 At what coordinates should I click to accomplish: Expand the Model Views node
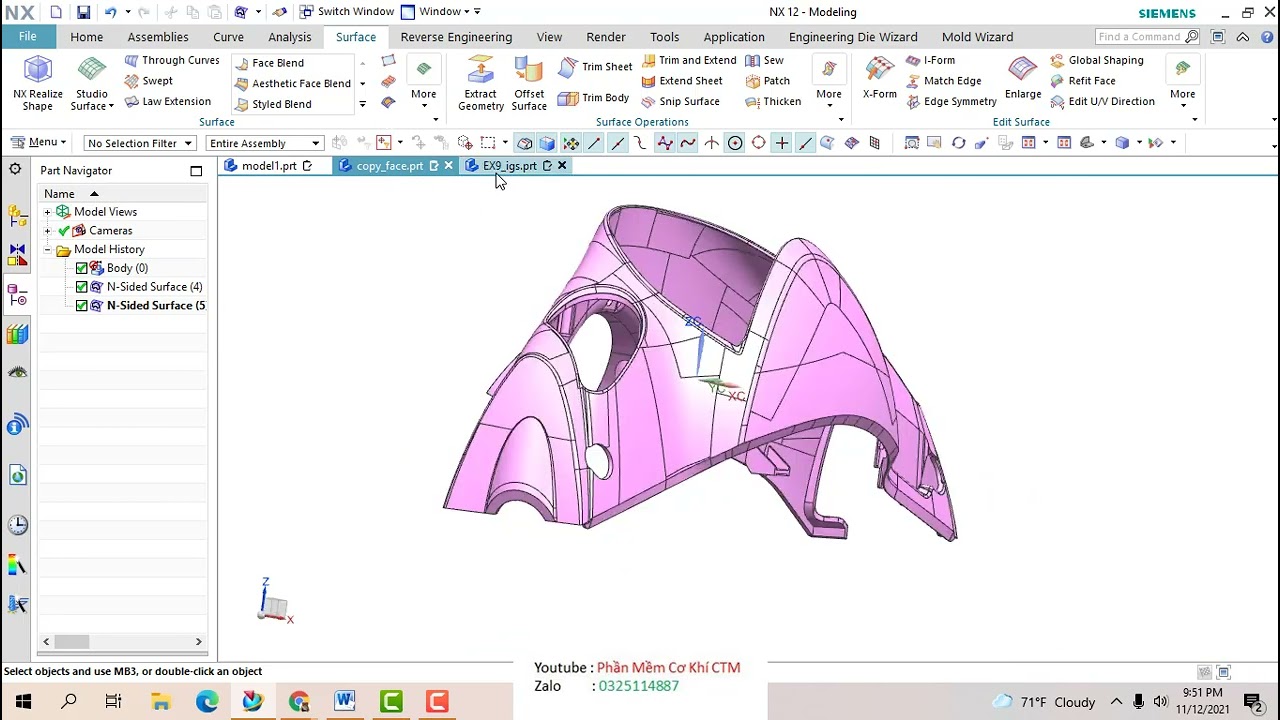click(x=47, y=212)
